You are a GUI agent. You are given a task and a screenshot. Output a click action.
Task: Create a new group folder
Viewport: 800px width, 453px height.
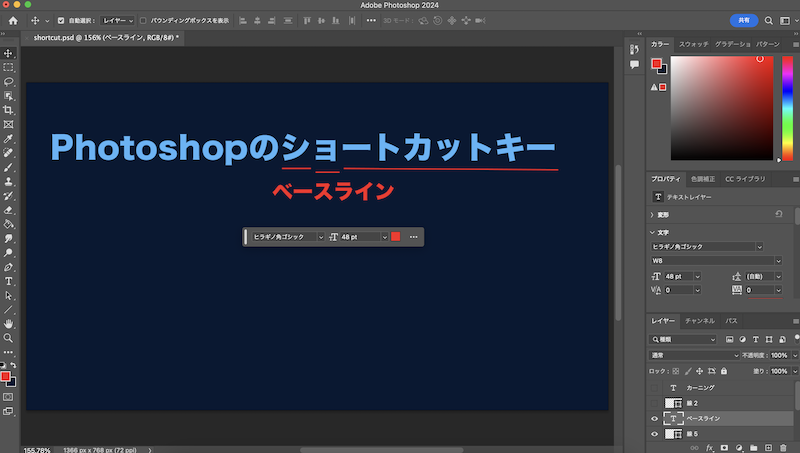(x=754, y=448)
